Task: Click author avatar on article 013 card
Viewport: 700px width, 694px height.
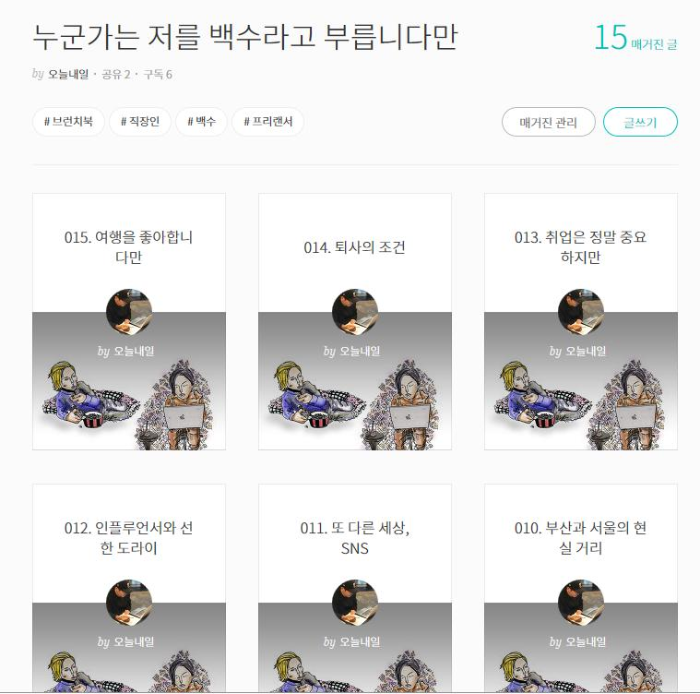Action: coord(581,312)
